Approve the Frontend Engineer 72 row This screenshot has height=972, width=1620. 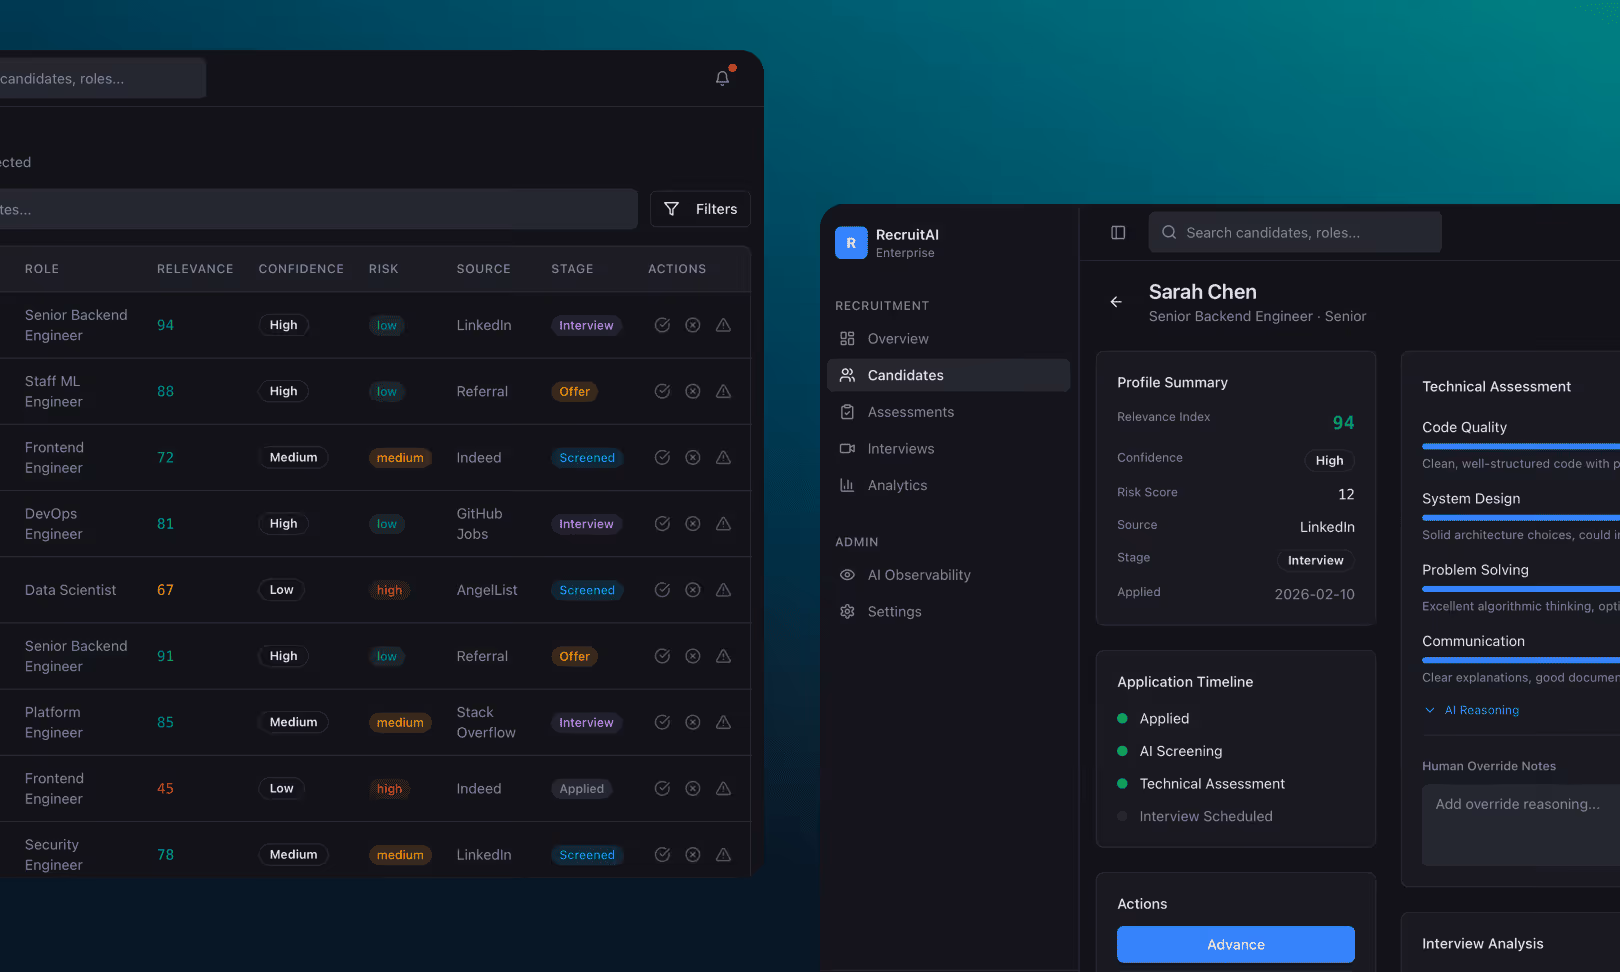[x=662, y=457]
